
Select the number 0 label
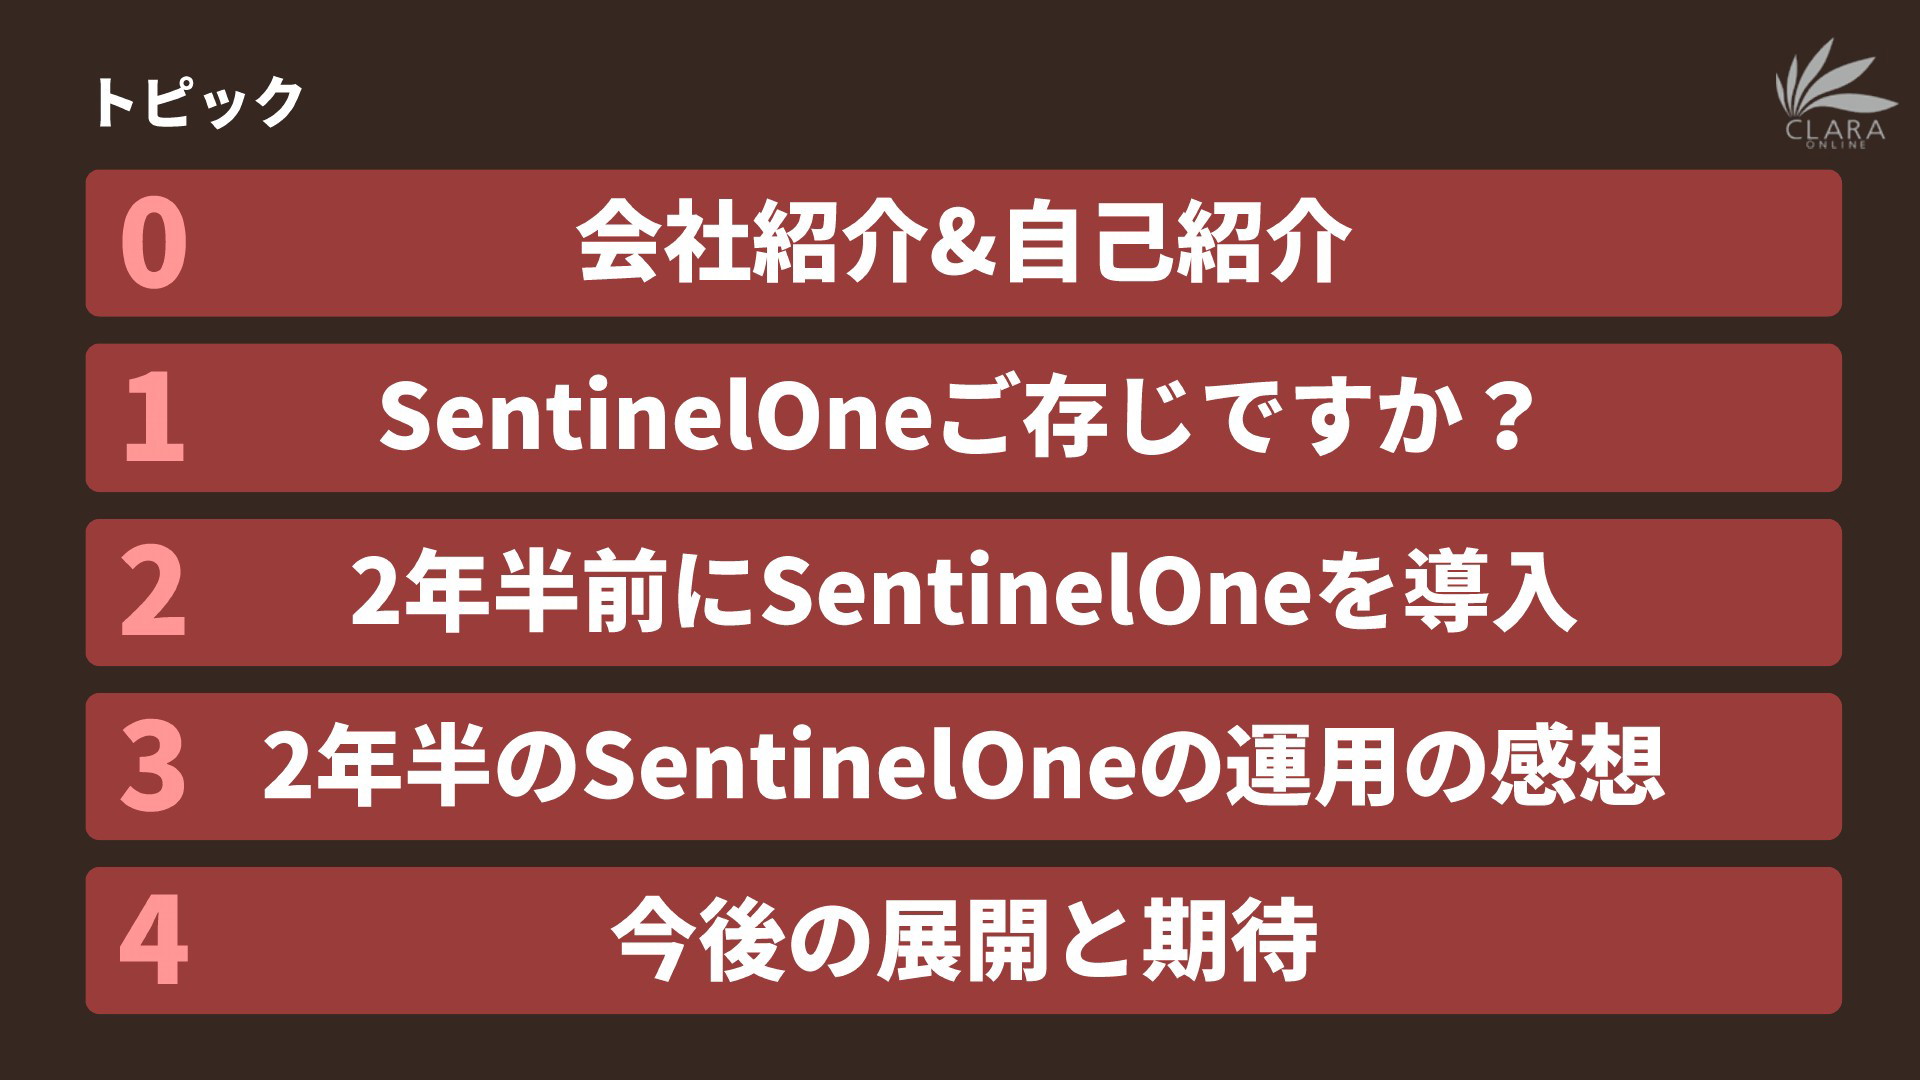tap(154, 244)
